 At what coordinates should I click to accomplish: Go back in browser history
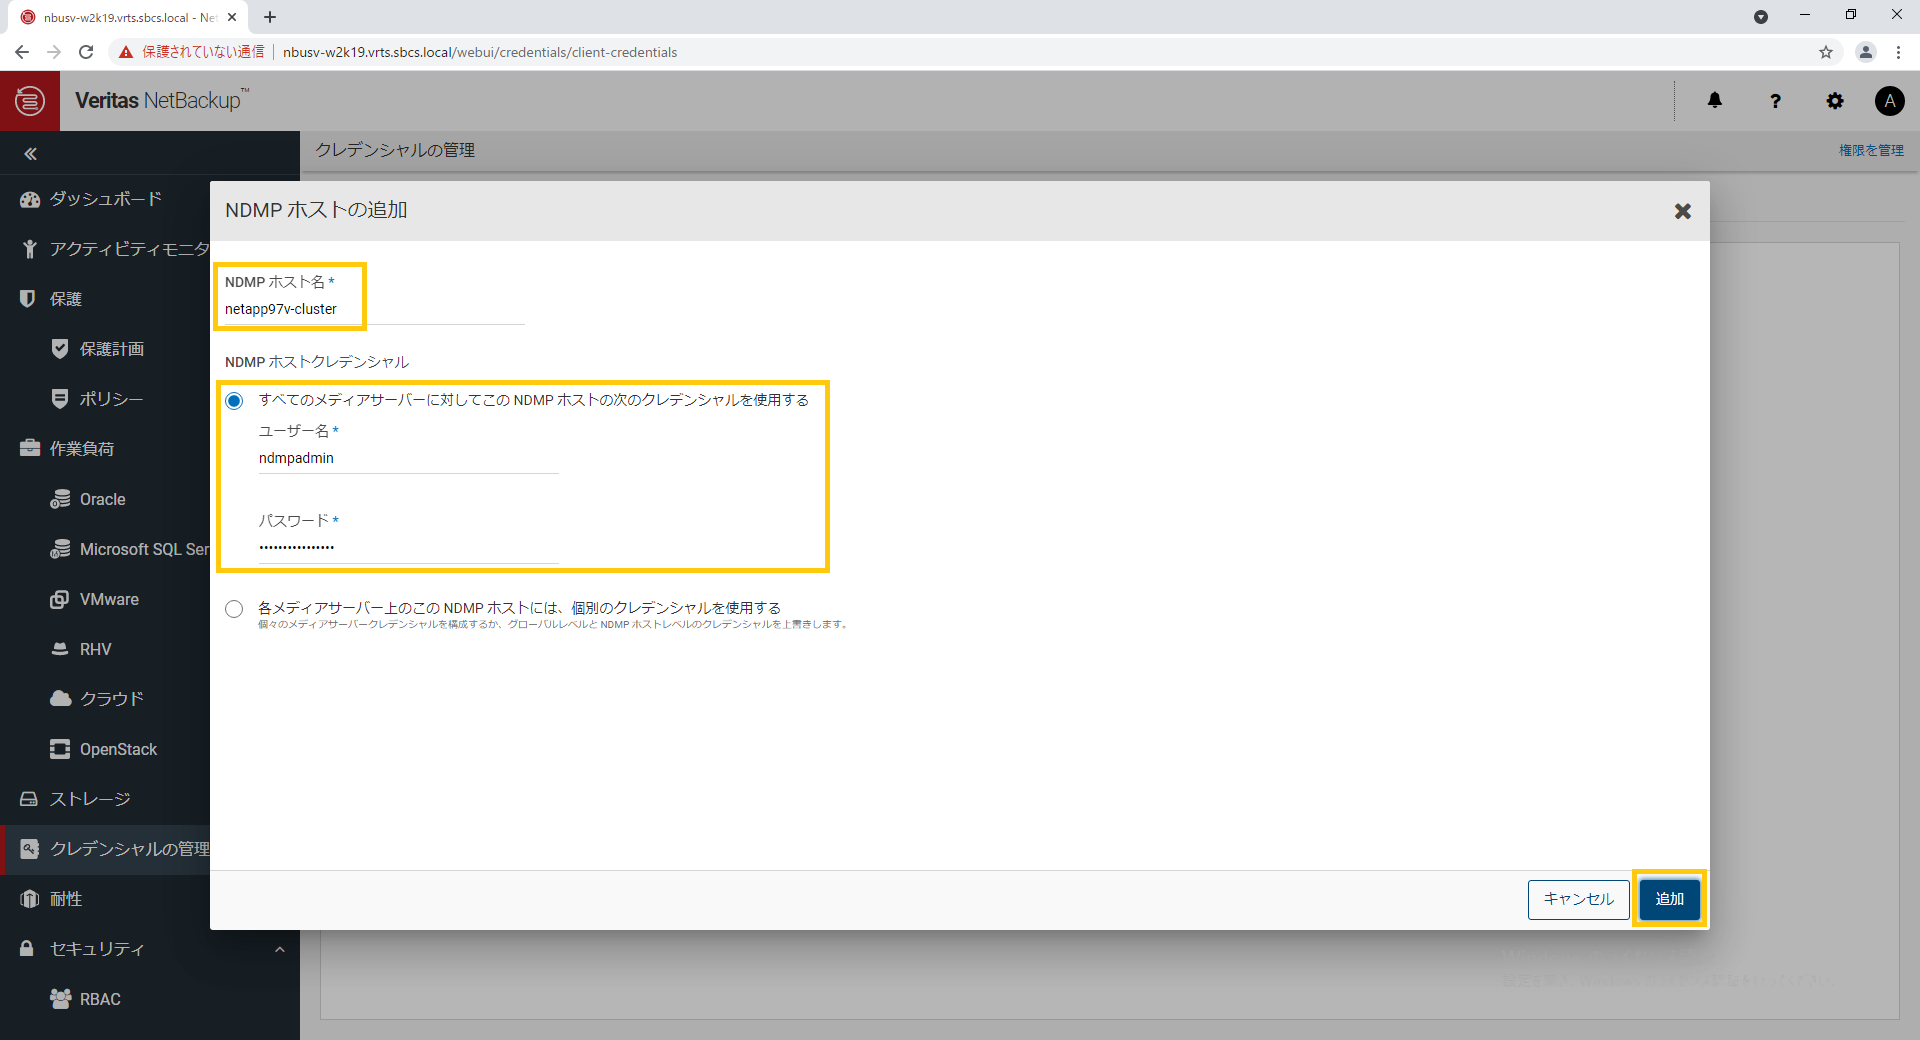(x=22, y=52)
